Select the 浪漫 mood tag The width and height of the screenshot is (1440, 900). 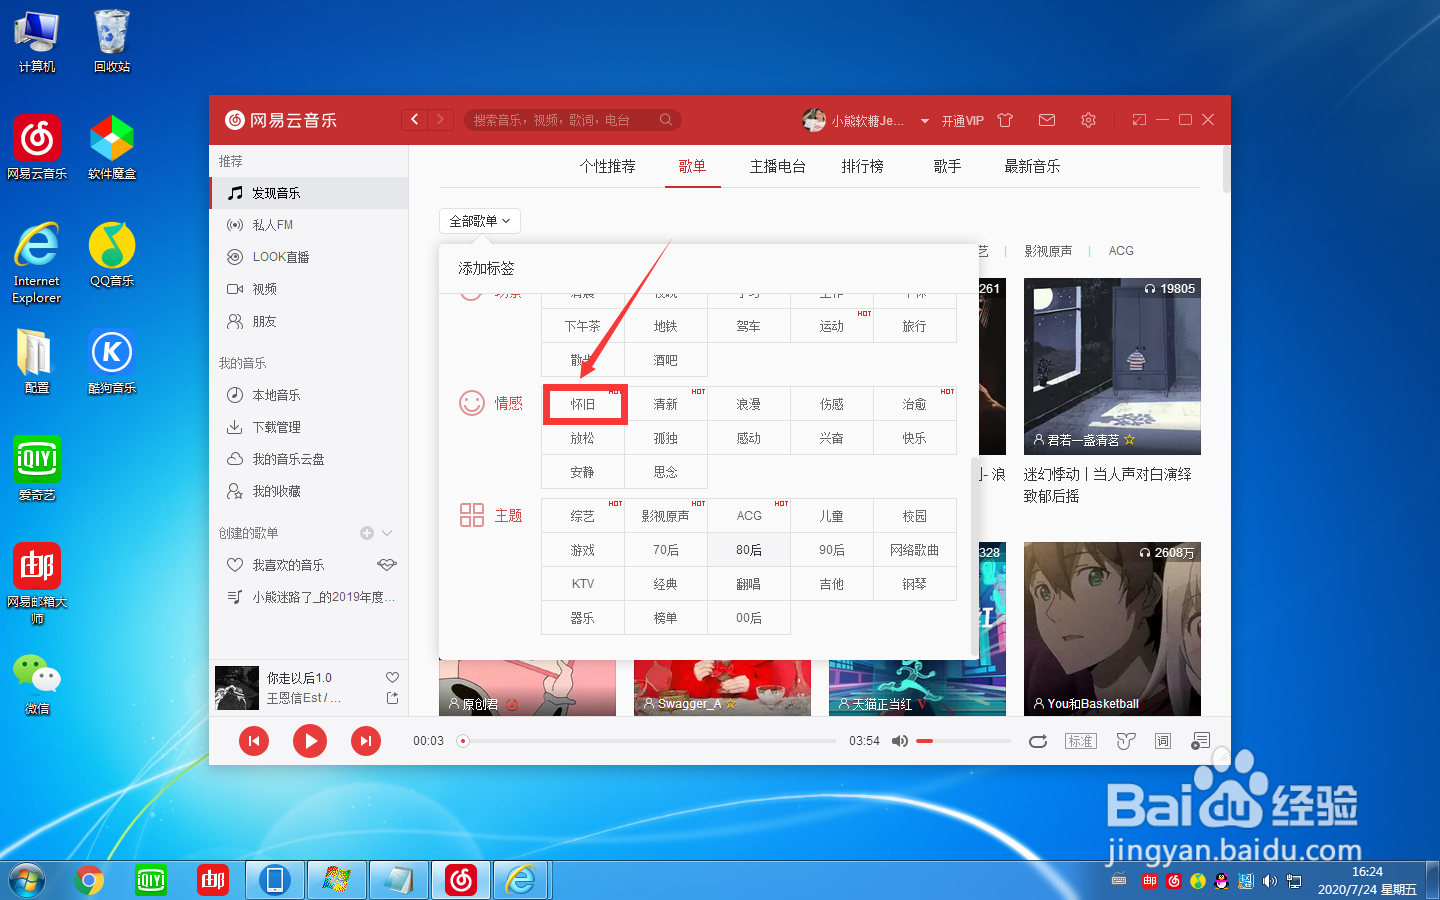tap(749, 404)
